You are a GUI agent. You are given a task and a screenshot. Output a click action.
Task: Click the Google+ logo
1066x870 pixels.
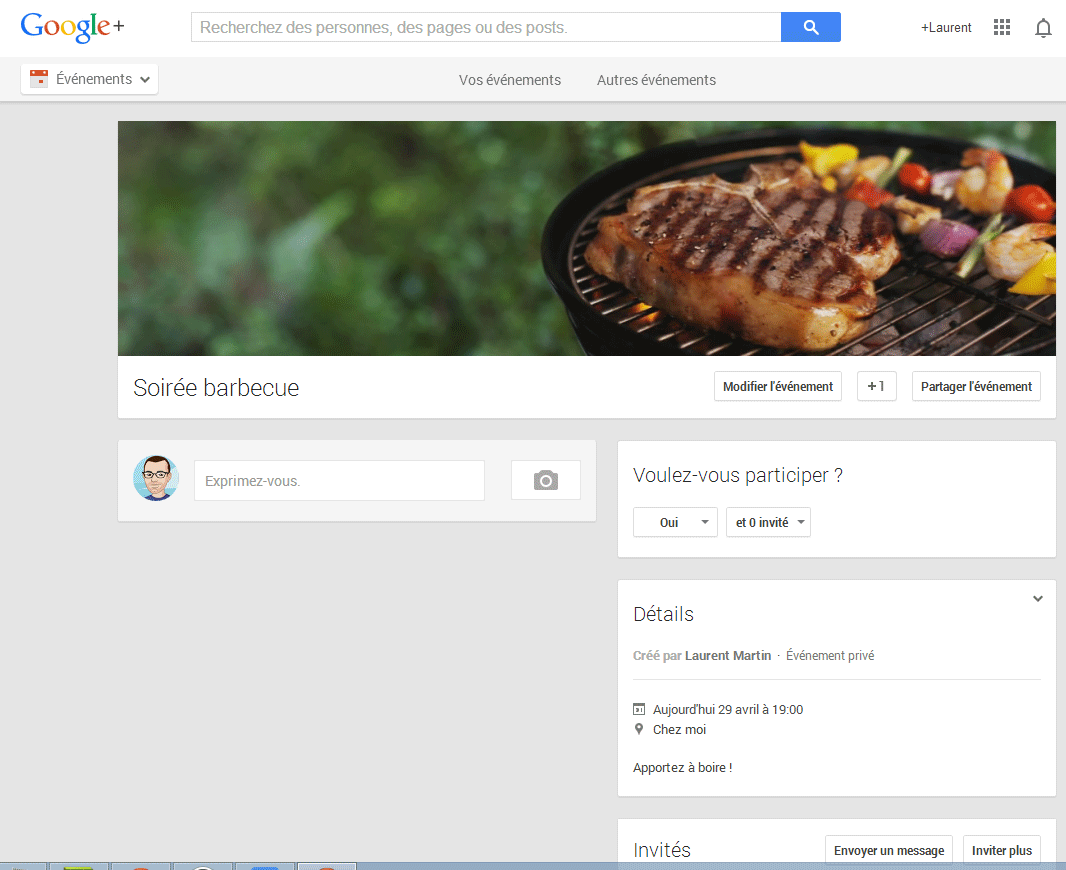(x=72, y=27)
